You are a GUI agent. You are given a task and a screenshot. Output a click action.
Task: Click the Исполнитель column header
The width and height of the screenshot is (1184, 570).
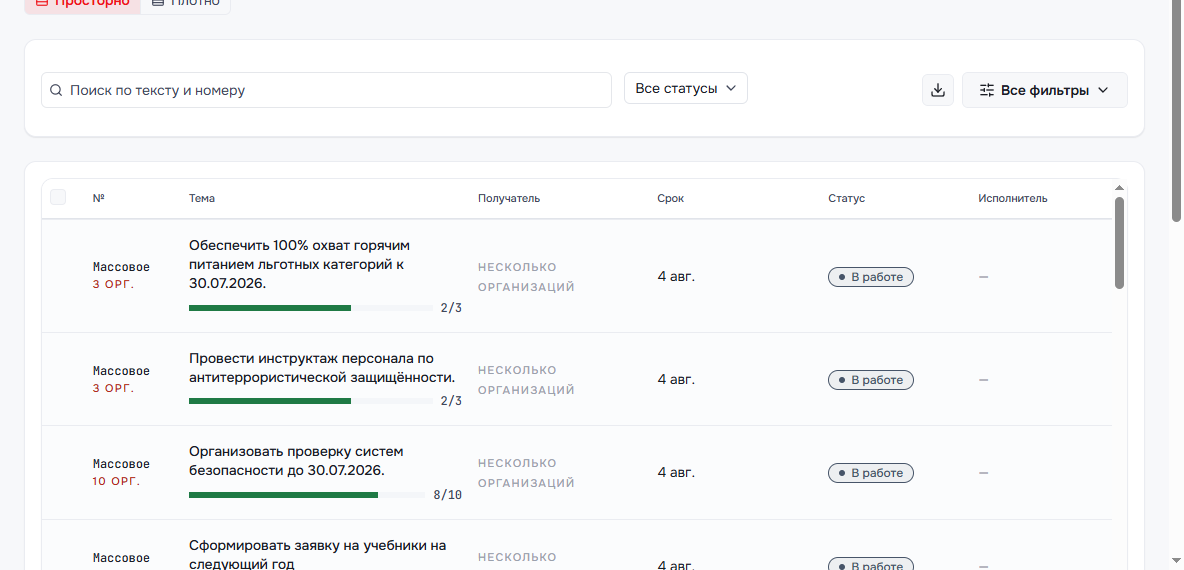point(1013,199)
